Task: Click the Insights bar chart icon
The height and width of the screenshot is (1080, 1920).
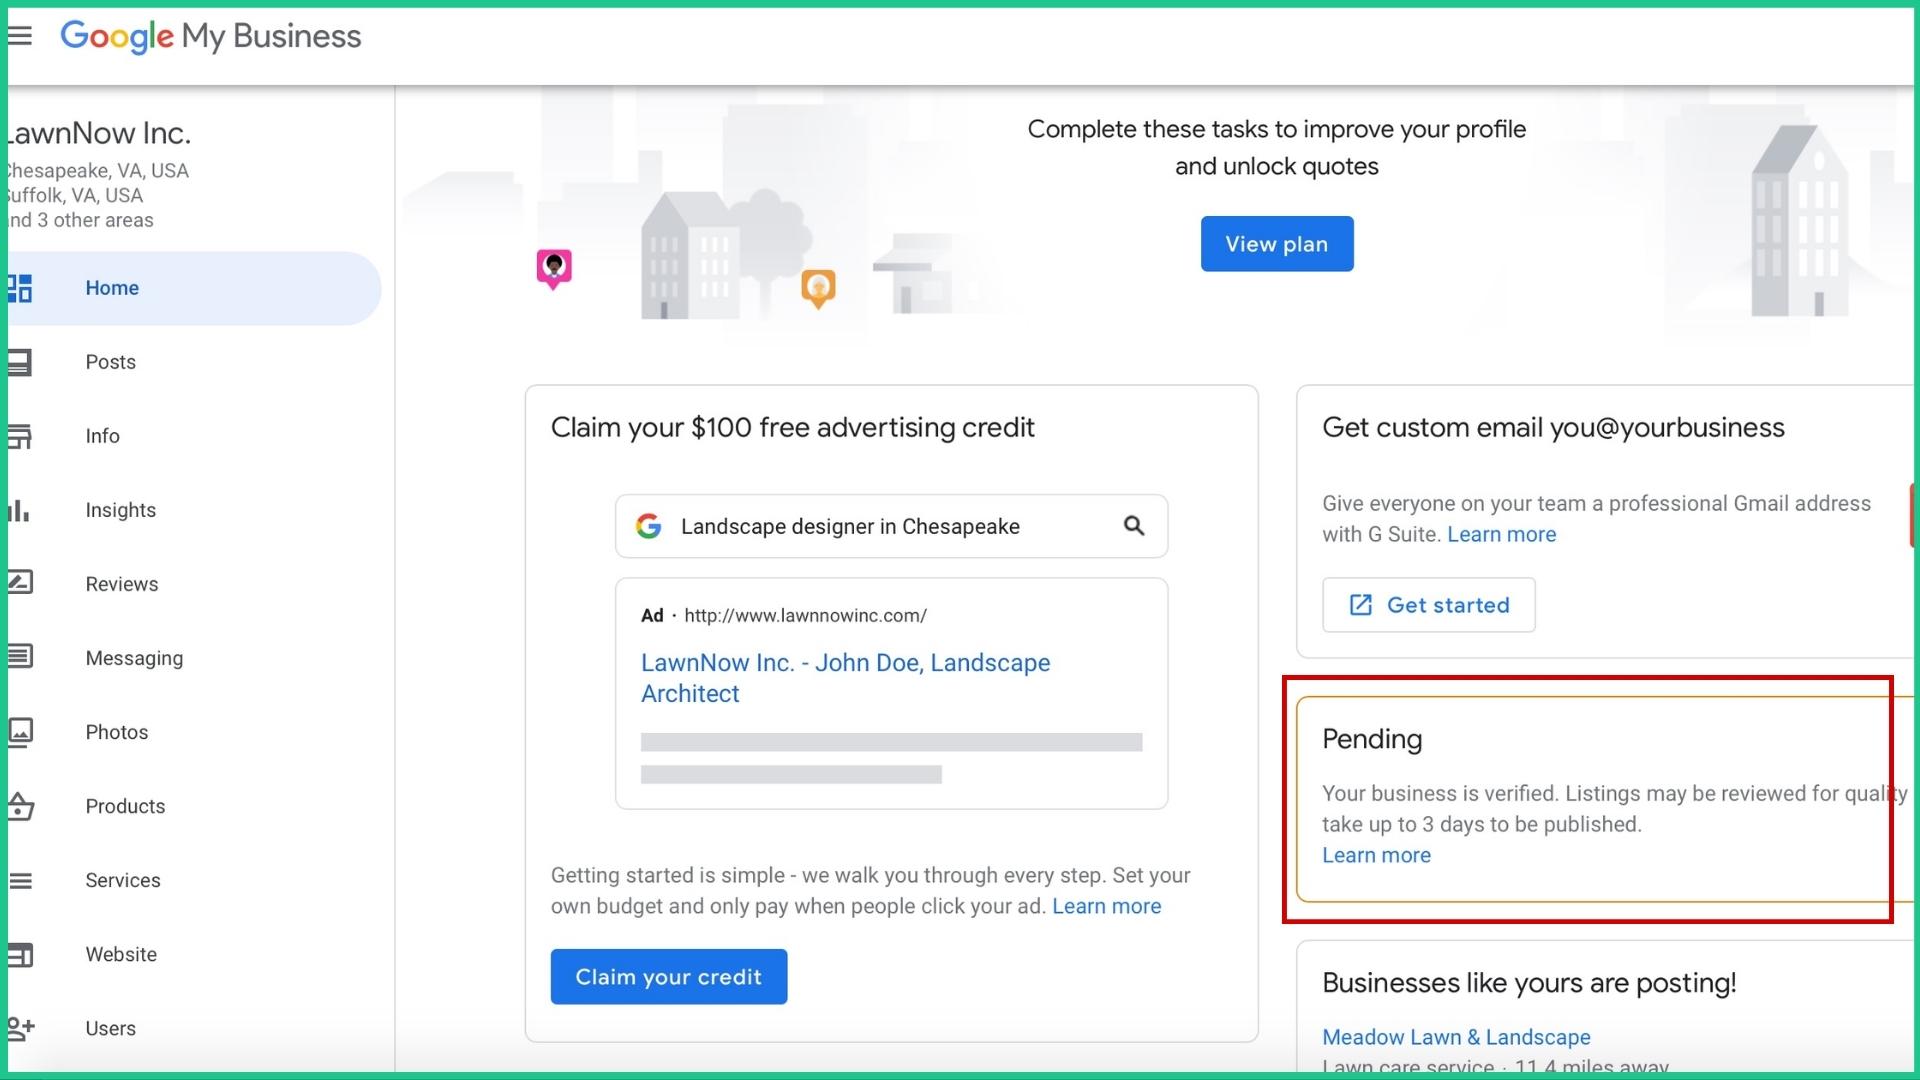Action: (x=20, y=510)
